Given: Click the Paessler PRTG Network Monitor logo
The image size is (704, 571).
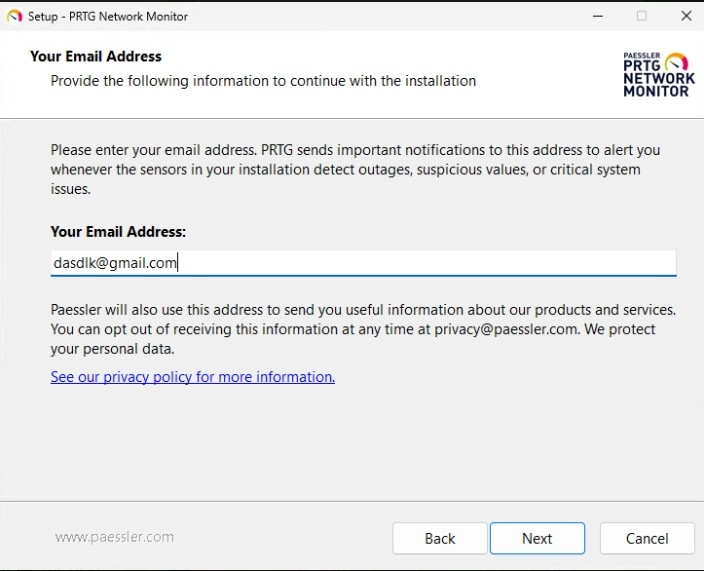Looking at the screenshot, I should point(657,75).
